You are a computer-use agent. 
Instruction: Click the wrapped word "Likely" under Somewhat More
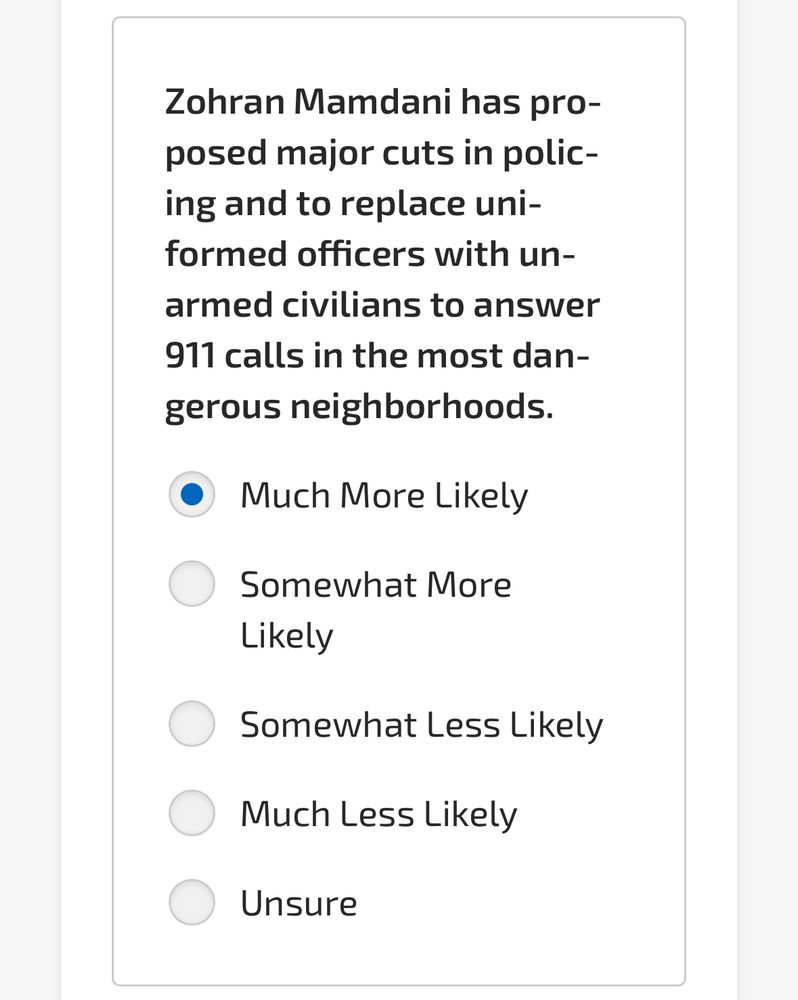(x=287, y=636)
